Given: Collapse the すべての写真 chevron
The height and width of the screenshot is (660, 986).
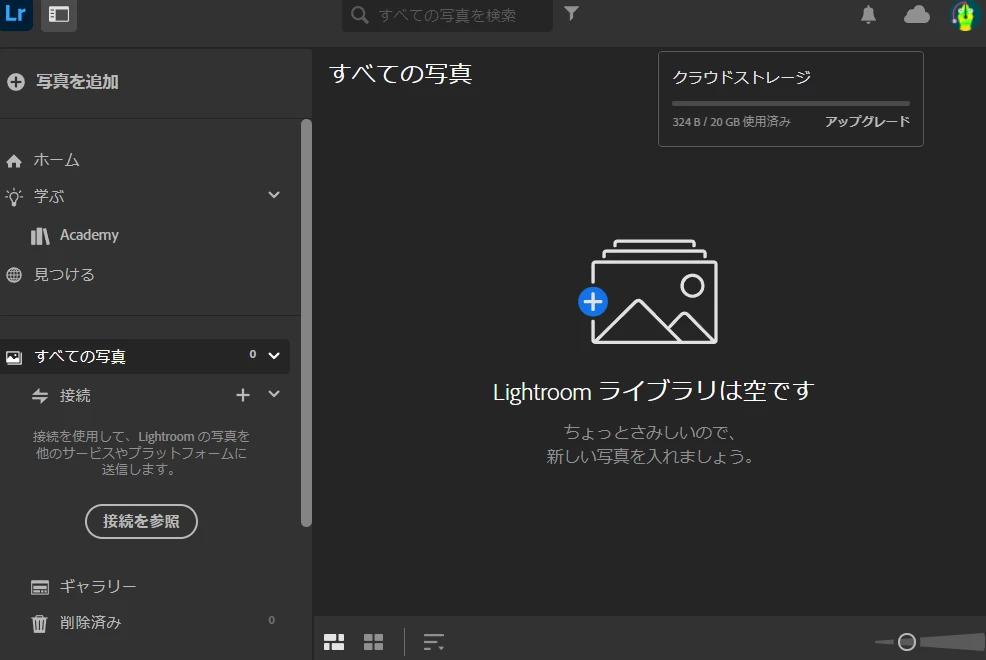Looking at the screenshot, I should point(274,356).
